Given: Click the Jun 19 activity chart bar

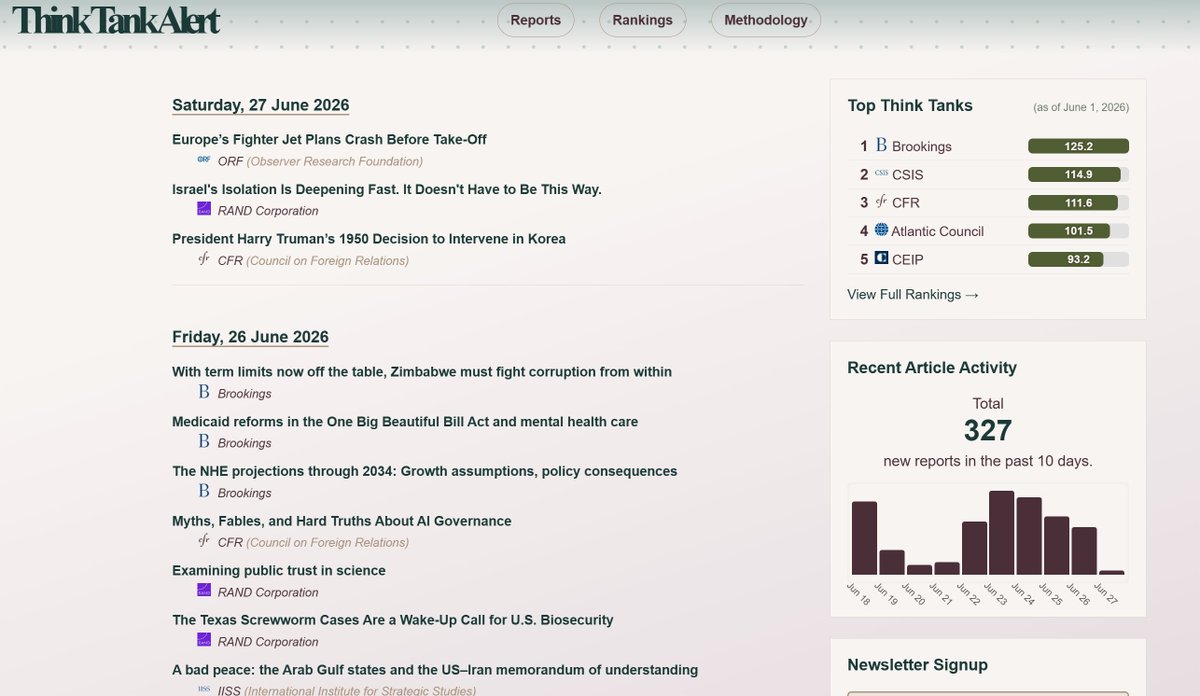Looking at the screenshot, I should tap(892, 562).
